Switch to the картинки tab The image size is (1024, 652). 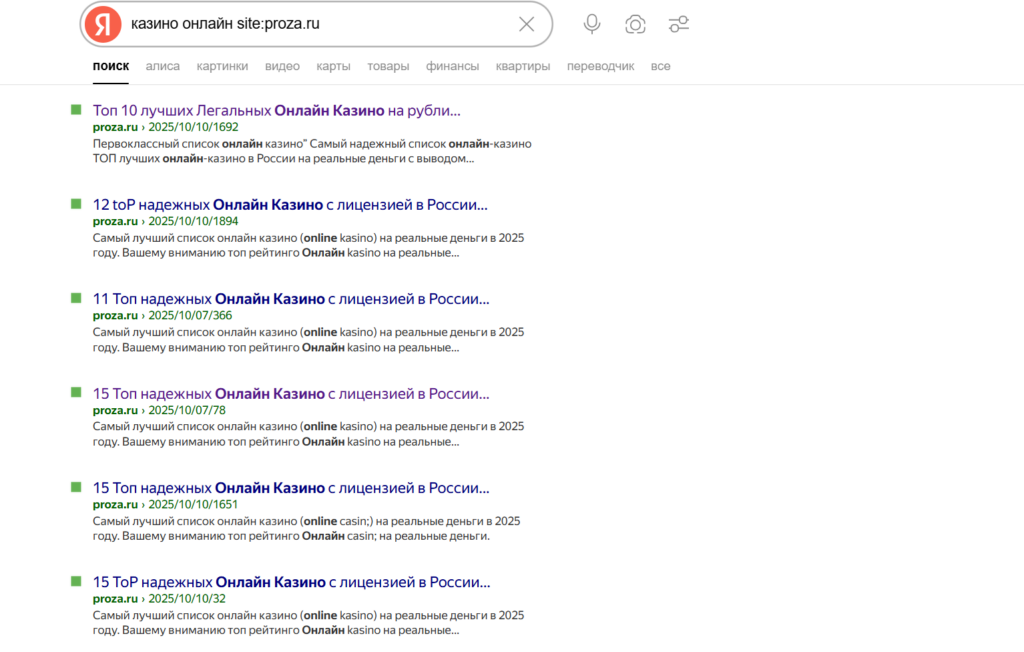[222, 66]
